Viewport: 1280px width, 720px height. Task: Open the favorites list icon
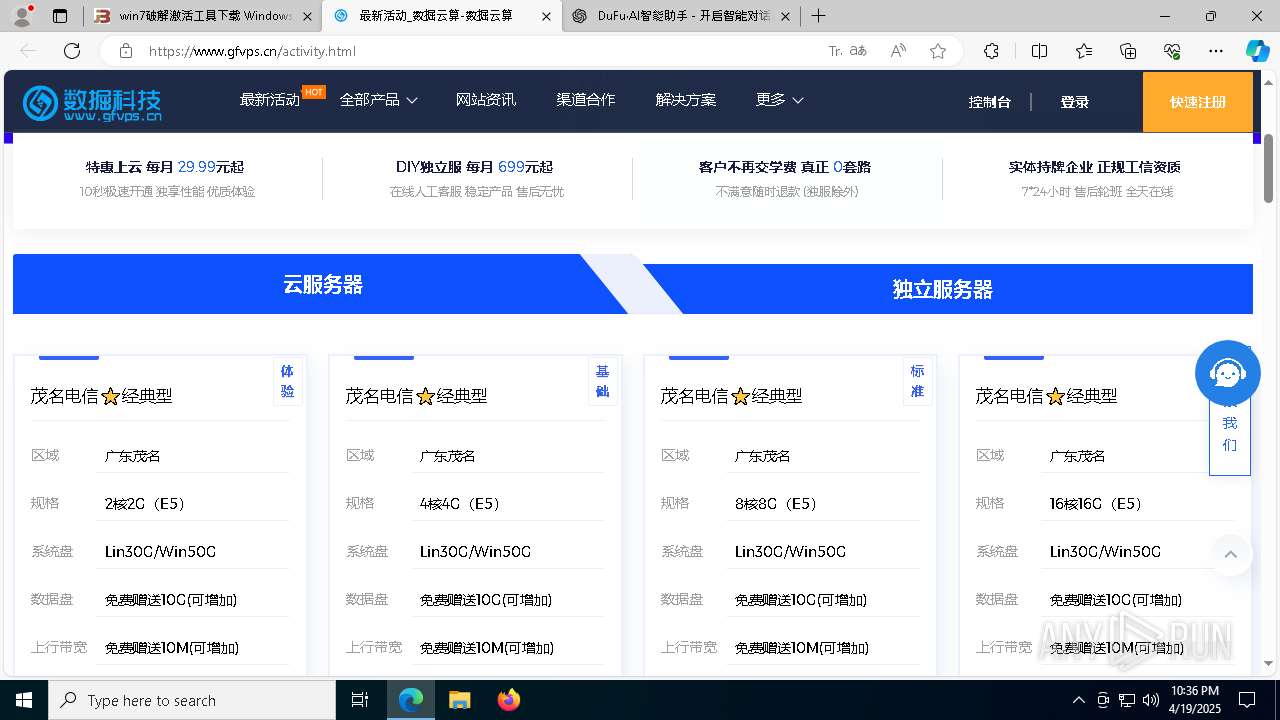1084,51
